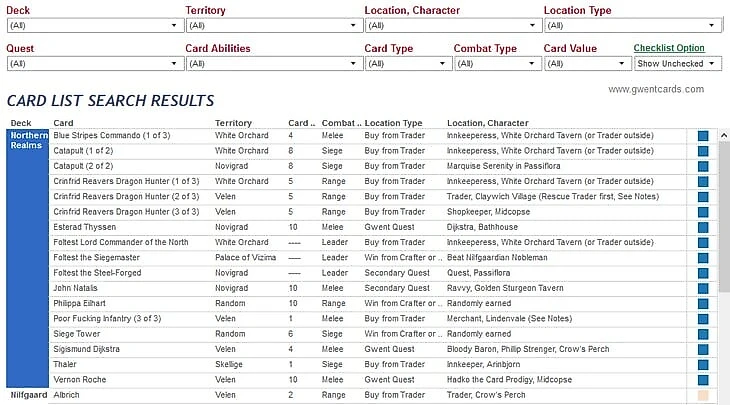The image size is (730, 405).
Task: Click blue square beside Foltest the Siegemaster
Action: [703, 257]
